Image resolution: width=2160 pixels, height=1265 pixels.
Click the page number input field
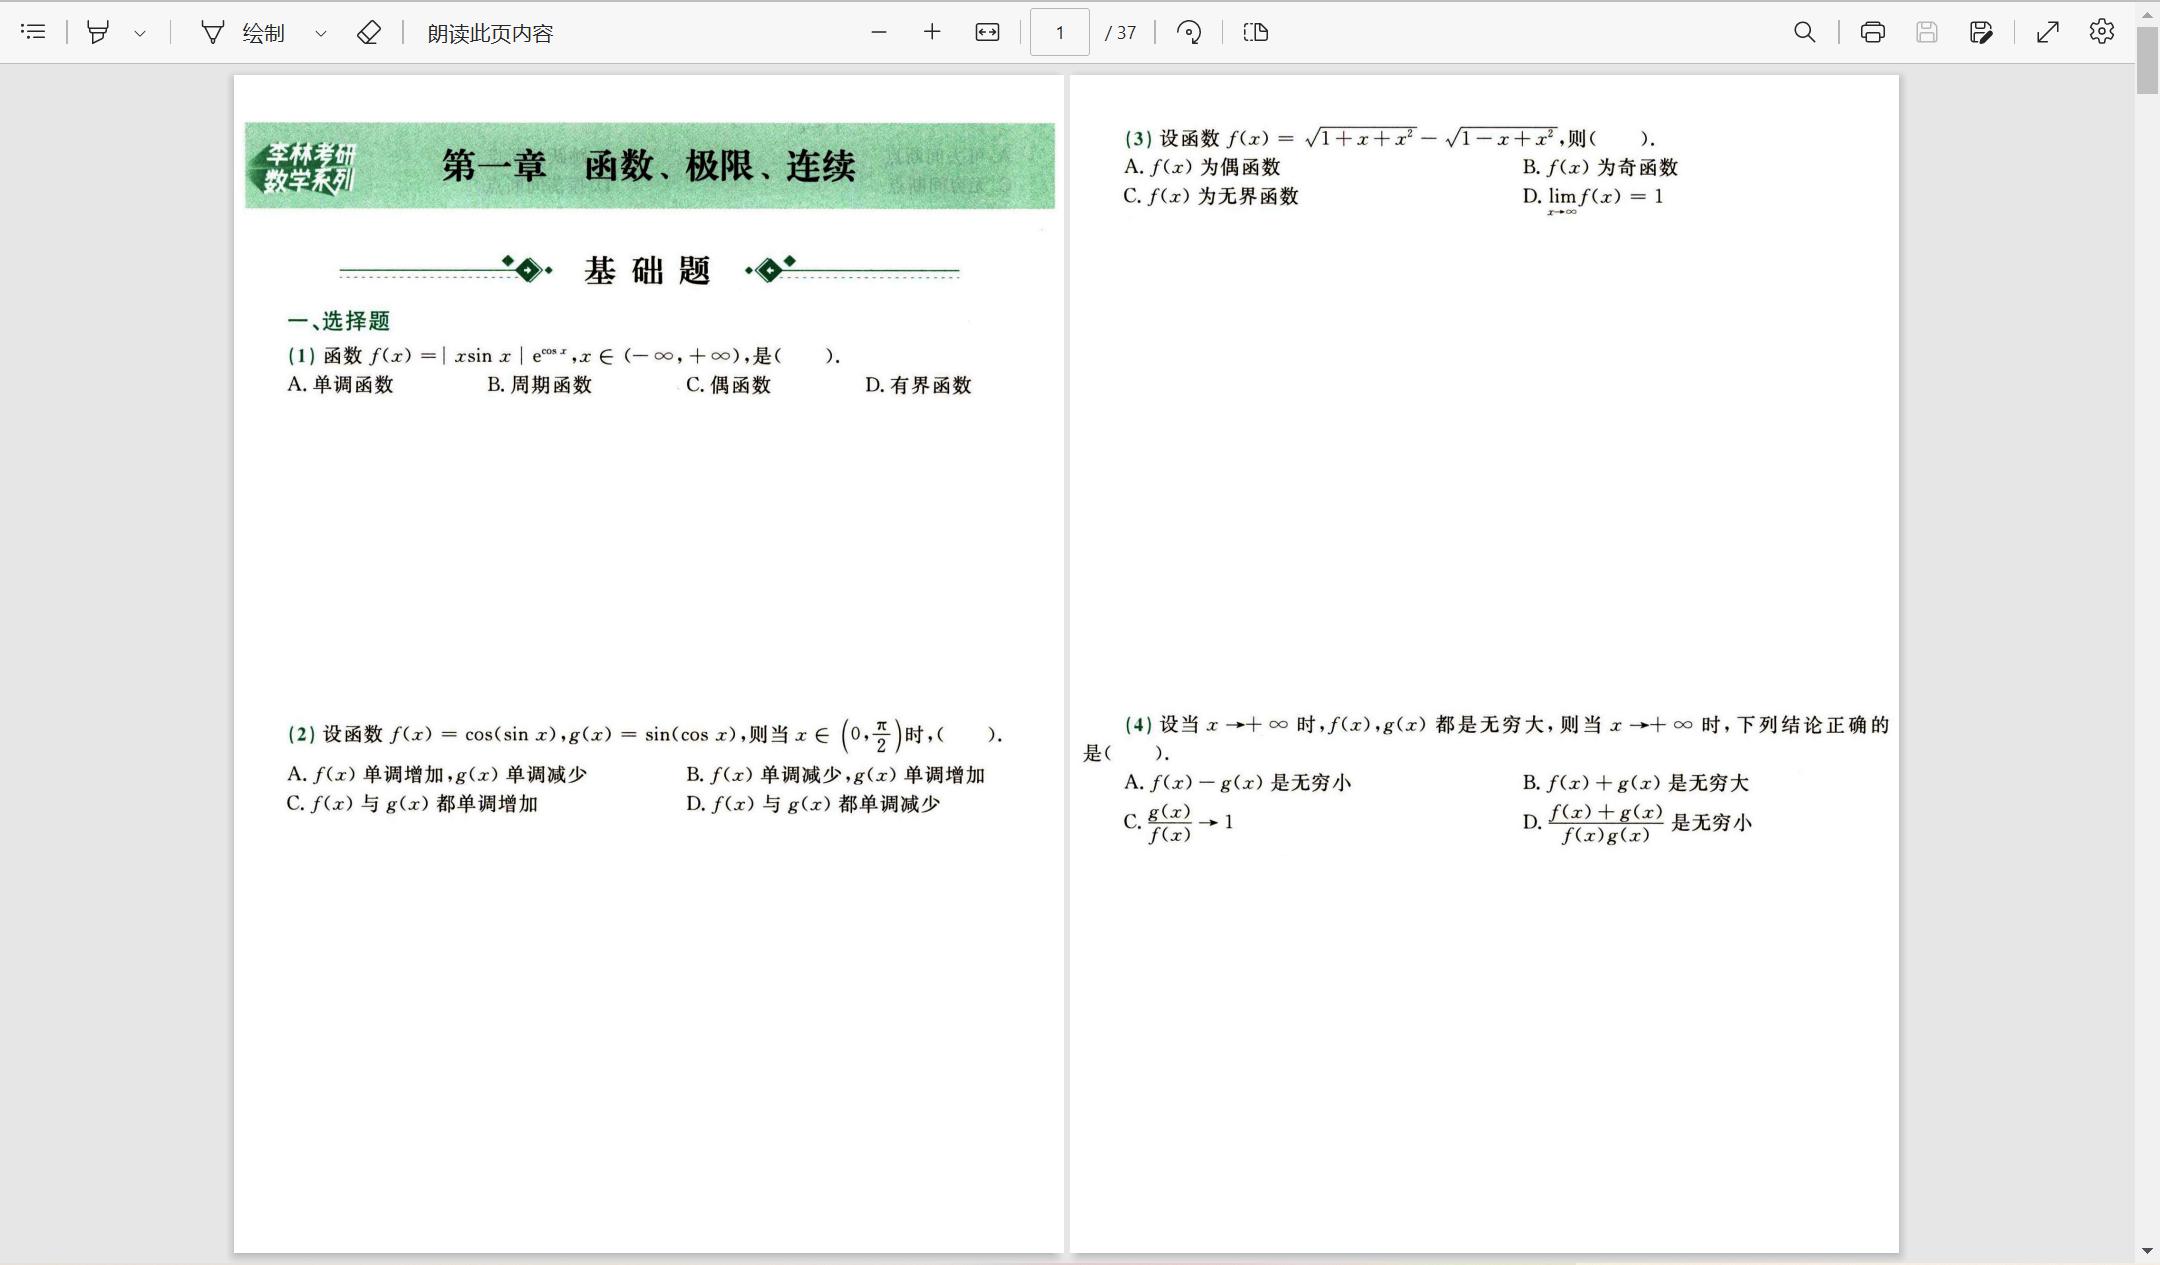tap(1059, 32)
